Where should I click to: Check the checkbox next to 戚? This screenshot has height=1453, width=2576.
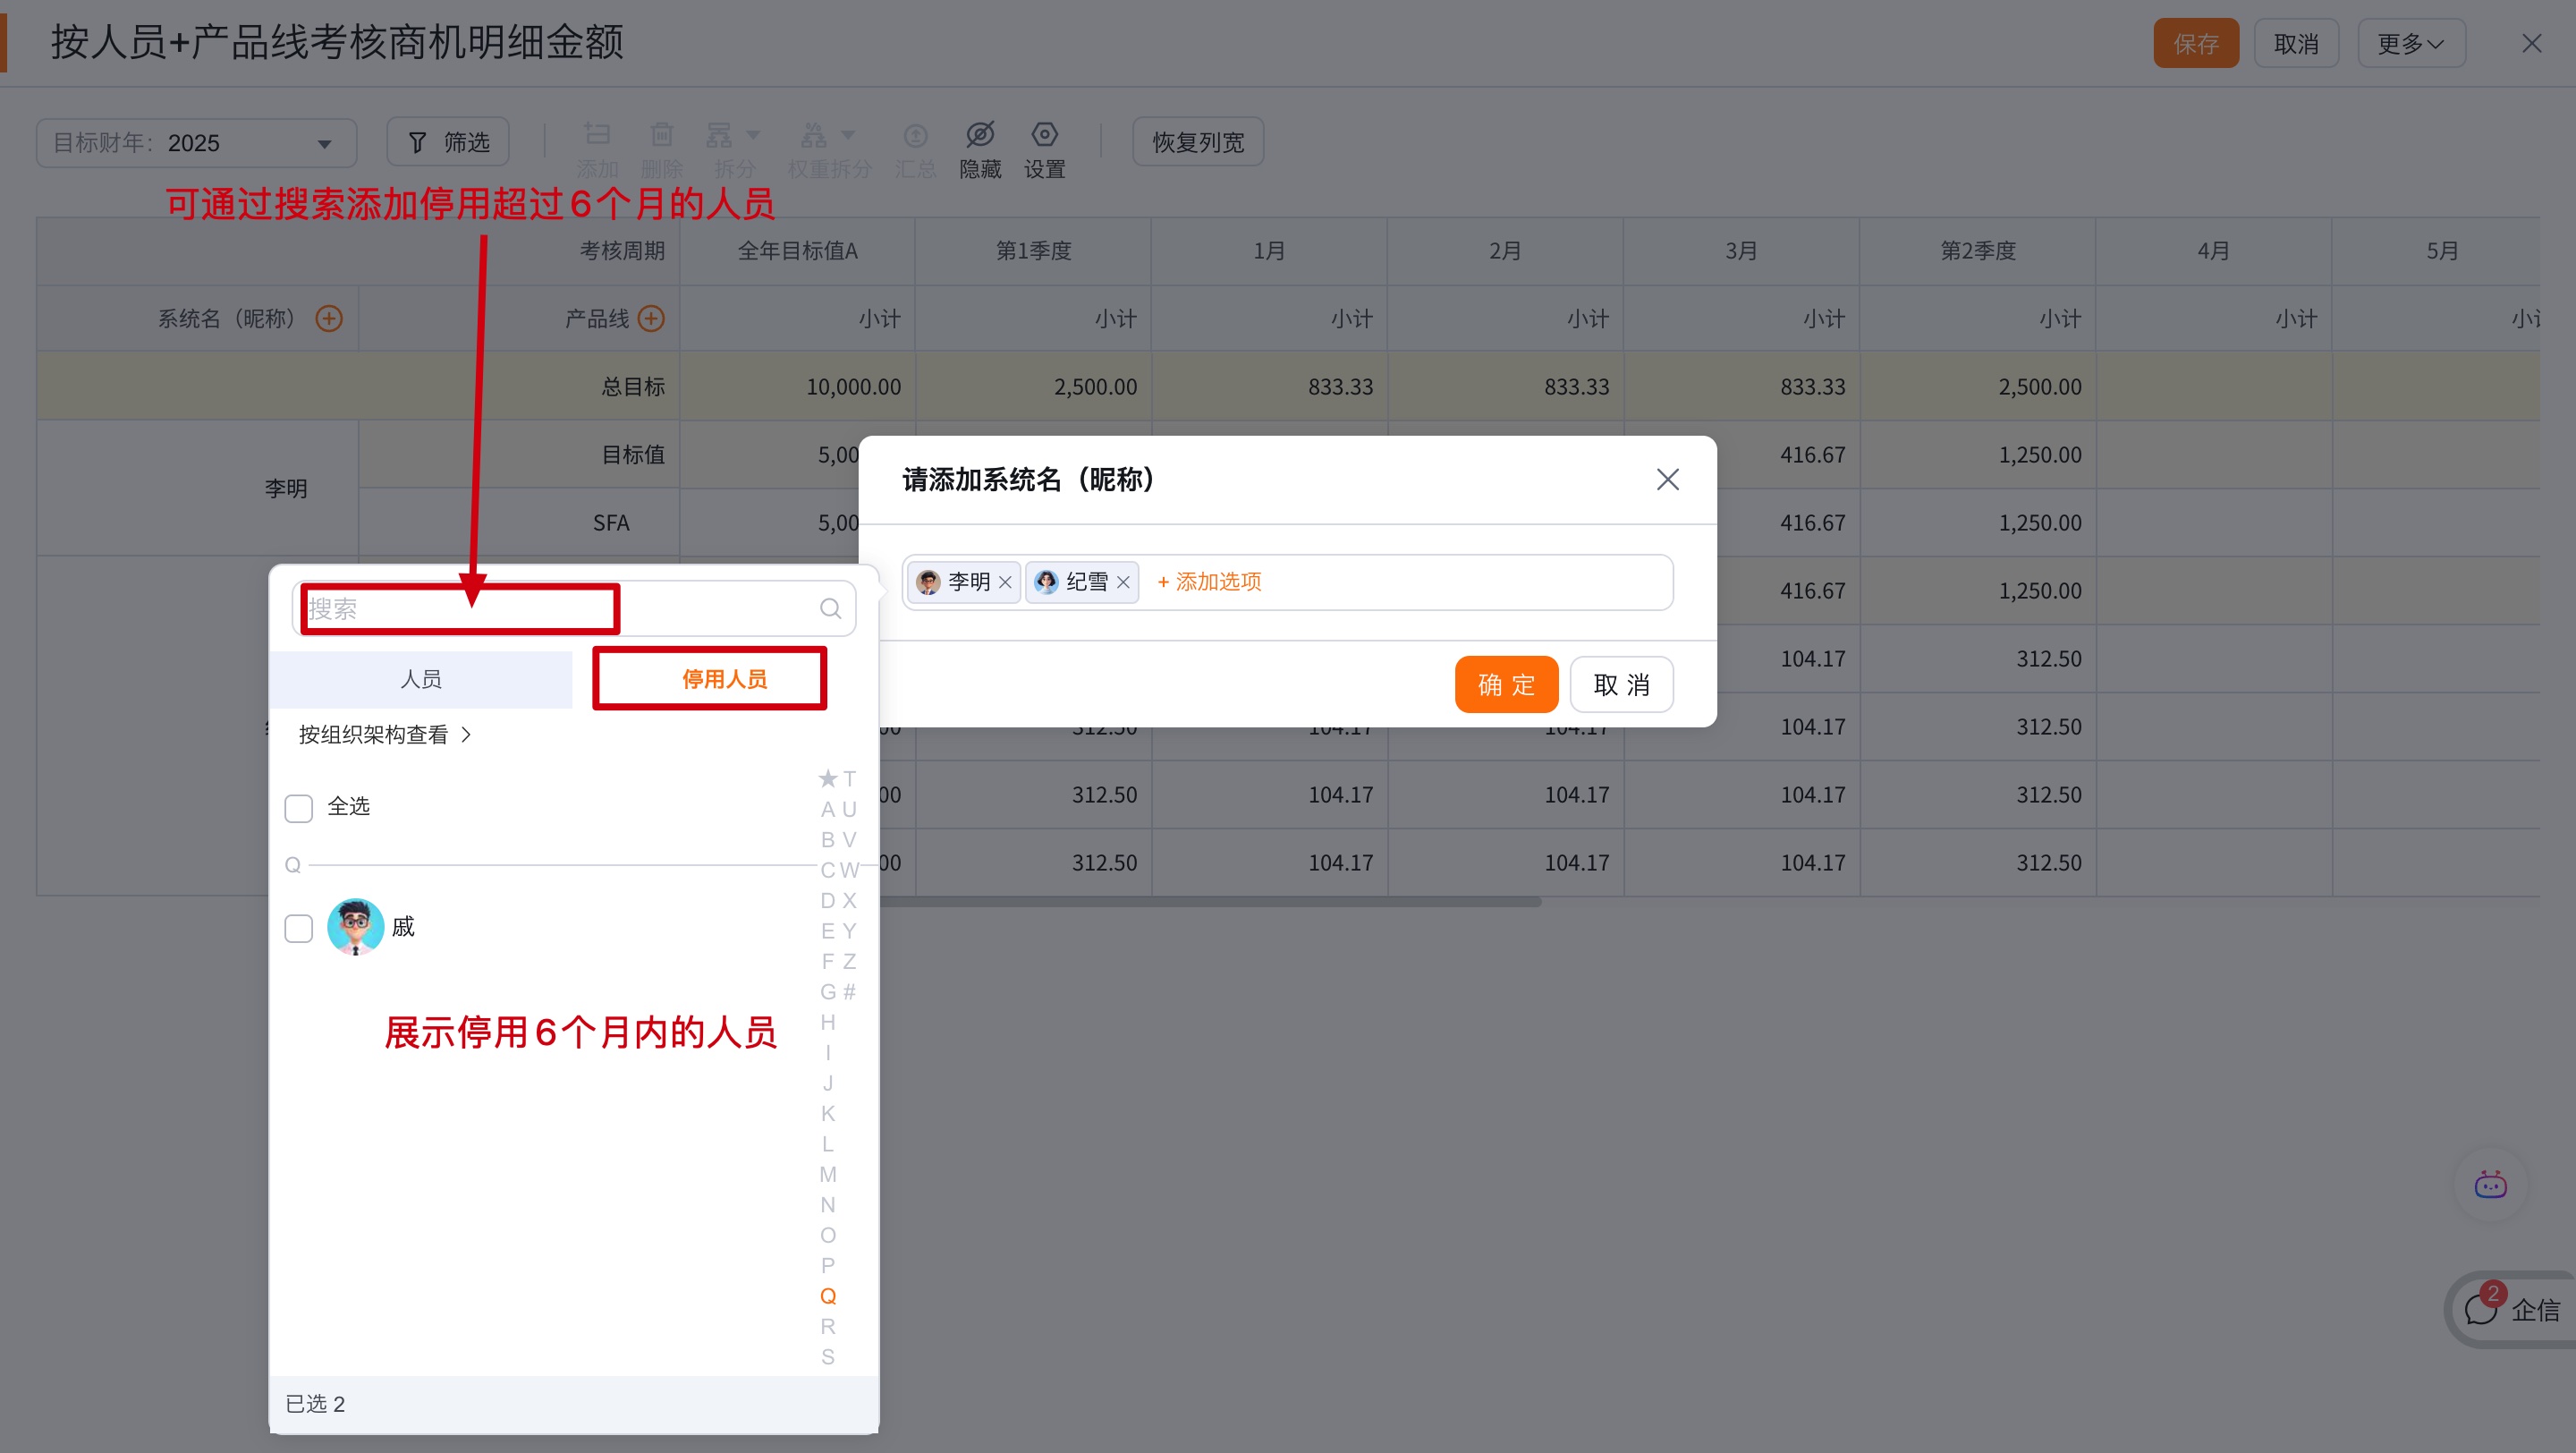(x=298, y=928)
